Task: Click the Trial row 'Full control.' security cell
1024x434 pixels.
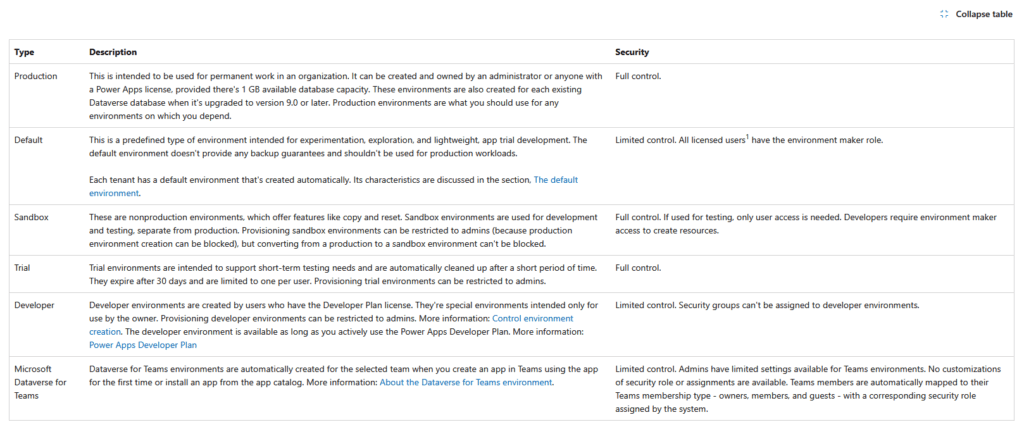Action: tap(638, 268)
